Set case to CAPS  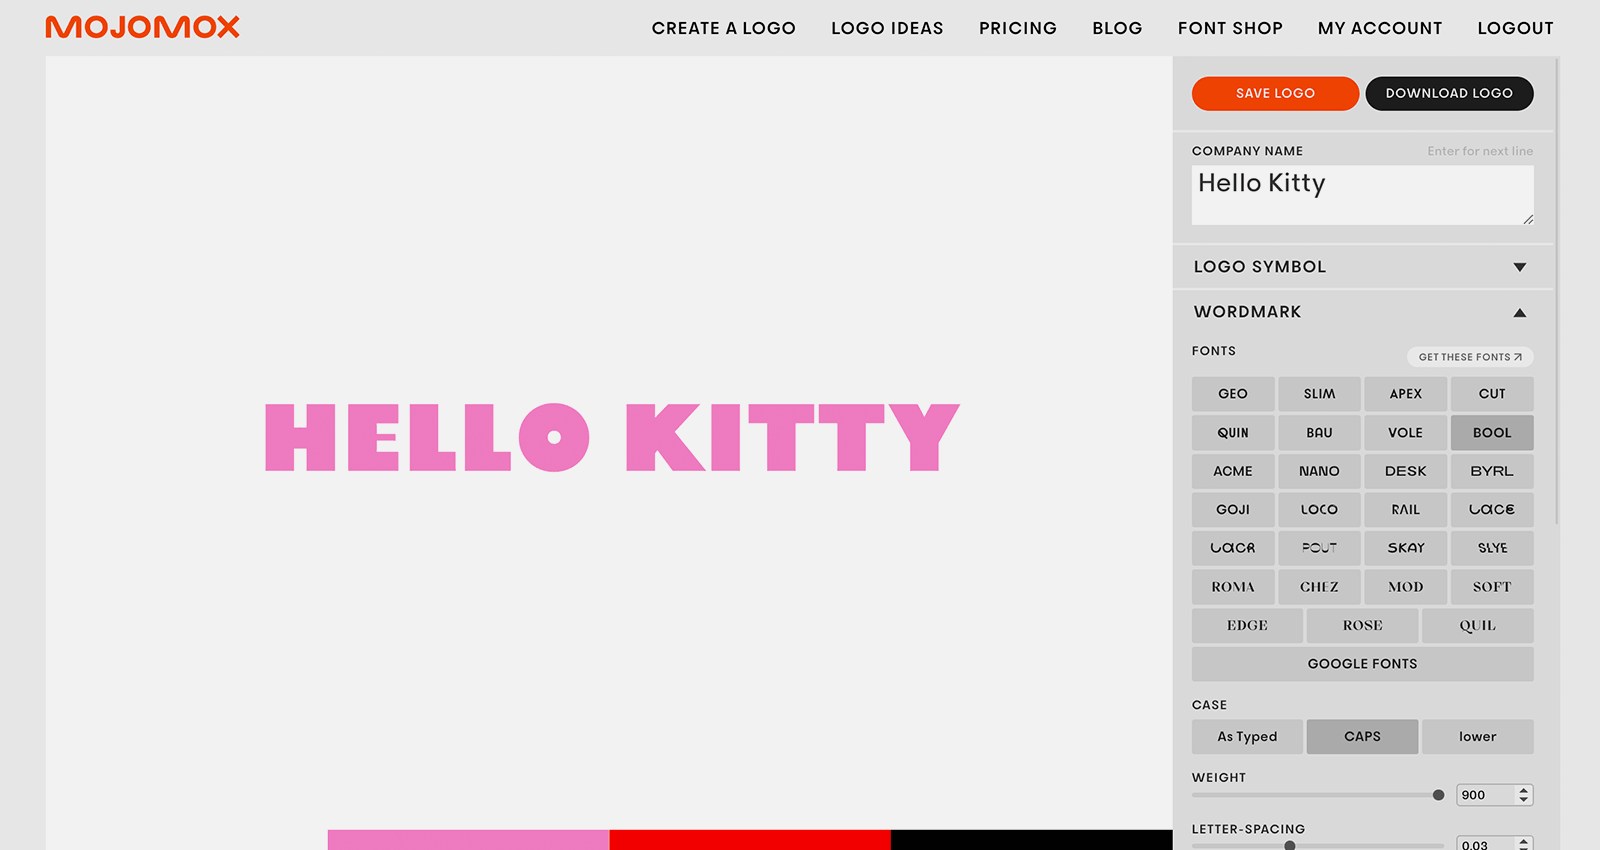click(x=1362, y=737)
